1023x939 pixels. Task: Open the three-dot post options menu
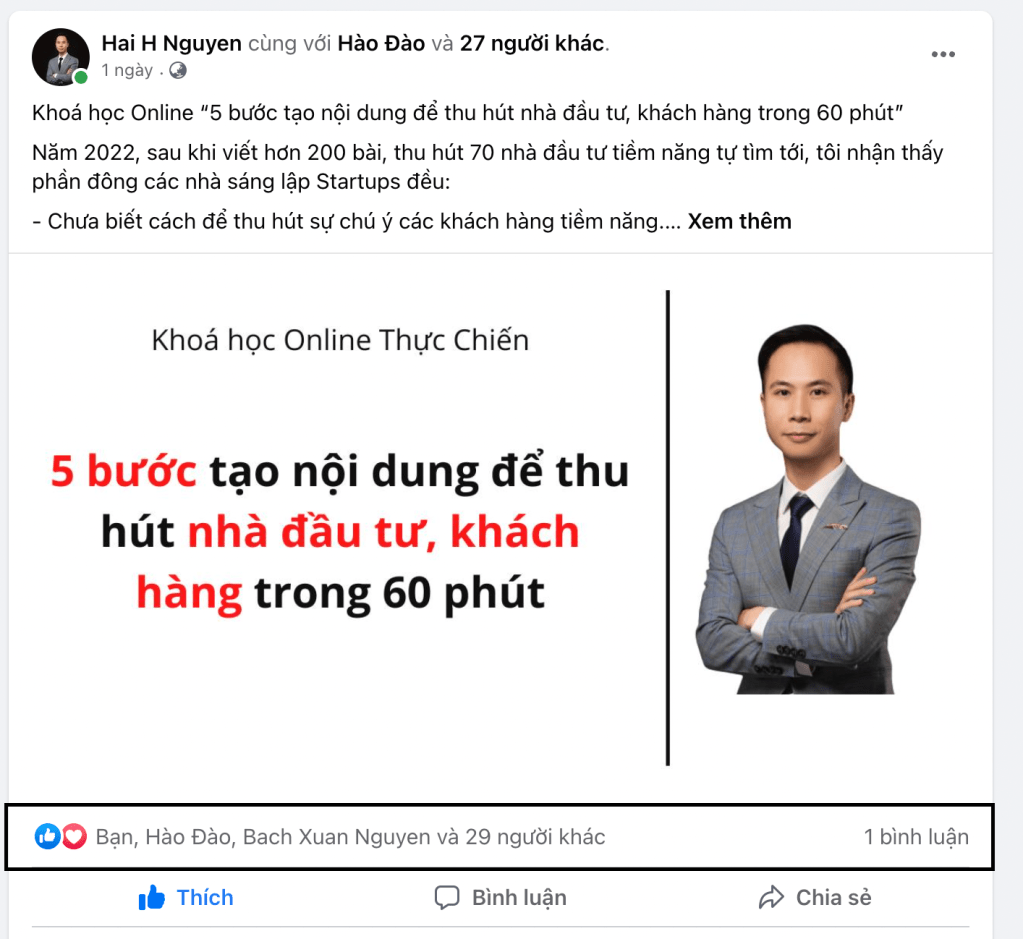click(943, 54)
